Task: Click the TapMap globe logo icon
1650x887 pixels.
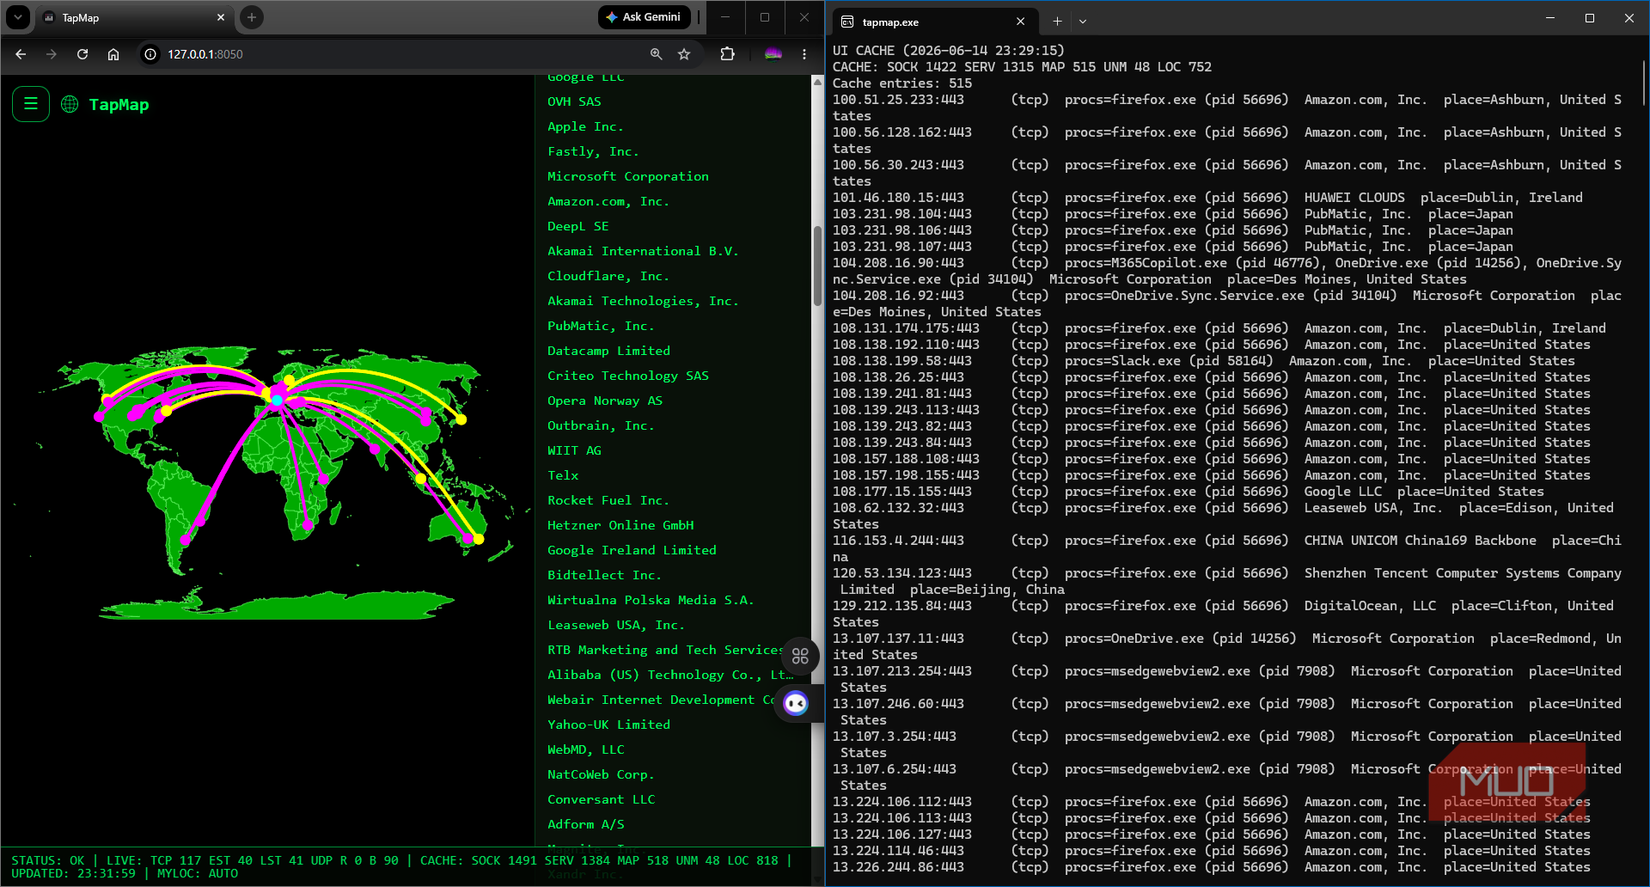Action: (70, 104)
